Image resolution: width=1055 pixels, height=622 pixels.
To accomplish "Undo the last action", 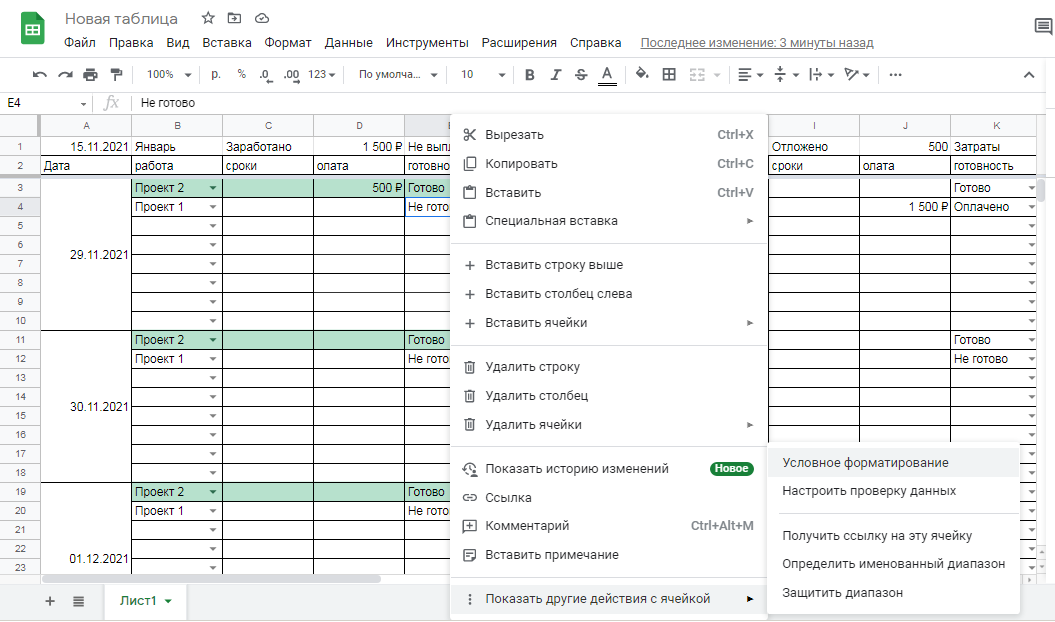I will point(40,75).
